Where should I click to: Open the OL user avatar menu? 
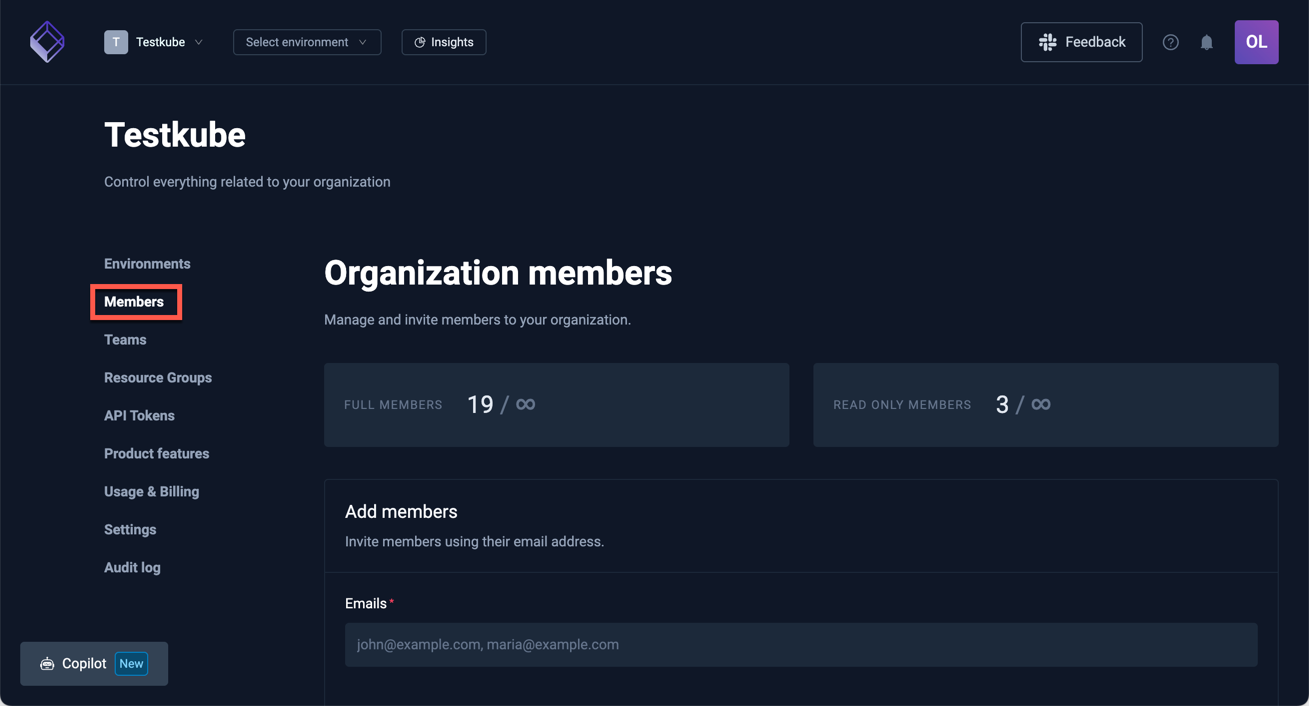1256,42
